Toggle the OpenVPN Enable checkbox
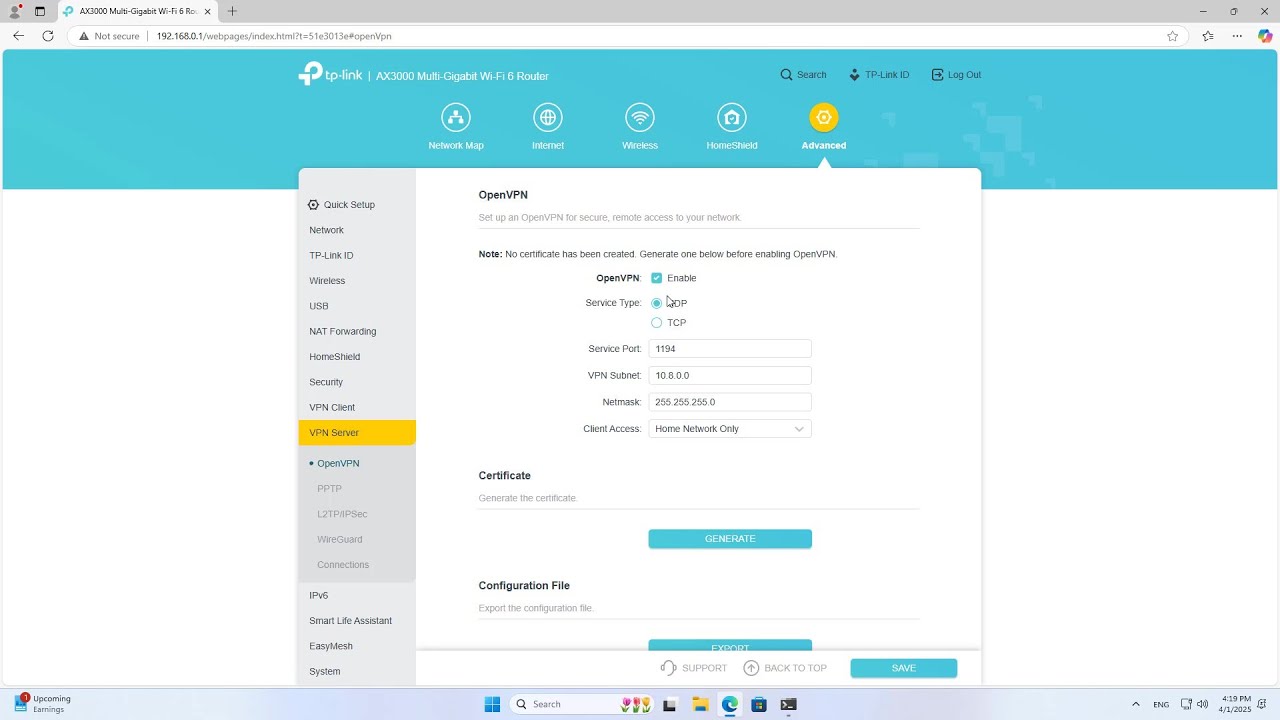This screenshot has height=720, width=1280. tap(656, 278)
